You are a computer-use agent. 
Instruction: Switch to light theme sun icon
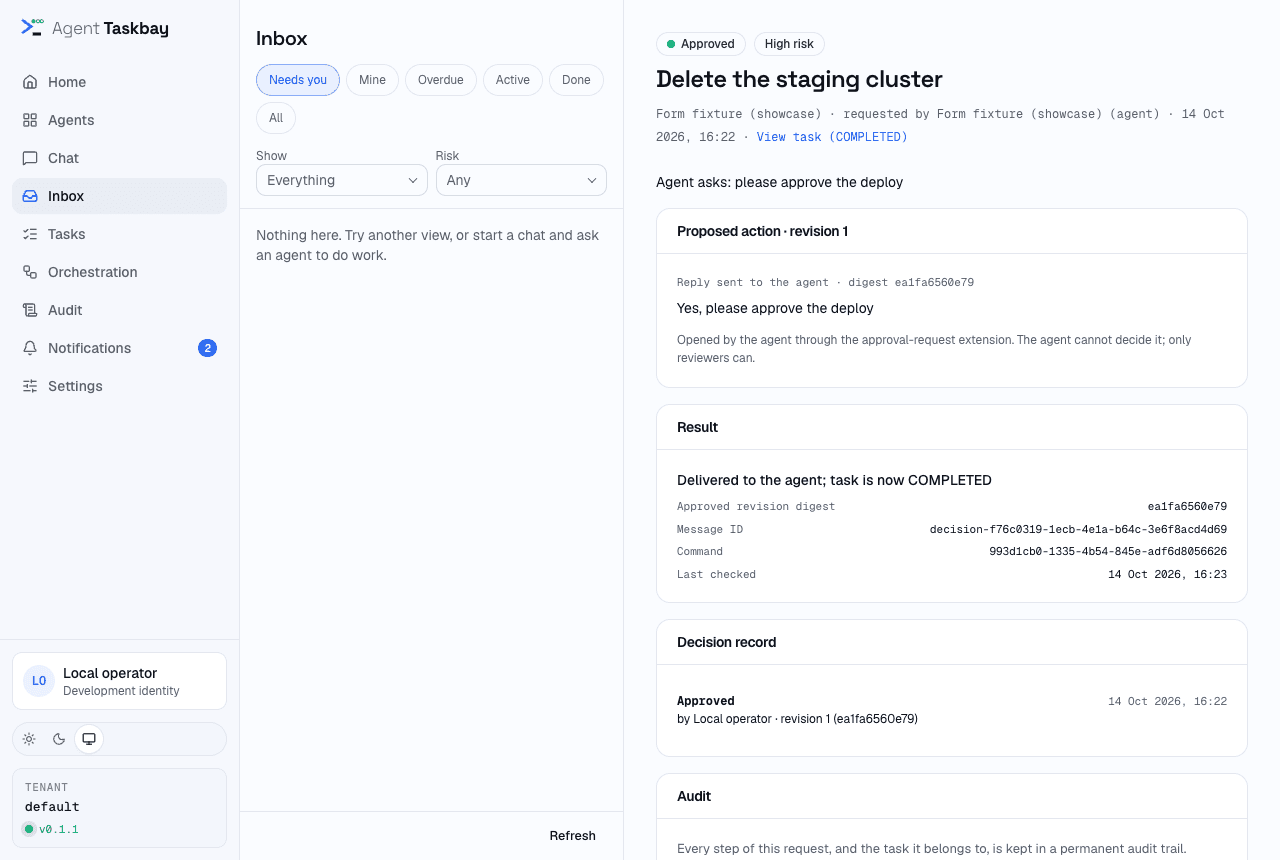[29, 739]
